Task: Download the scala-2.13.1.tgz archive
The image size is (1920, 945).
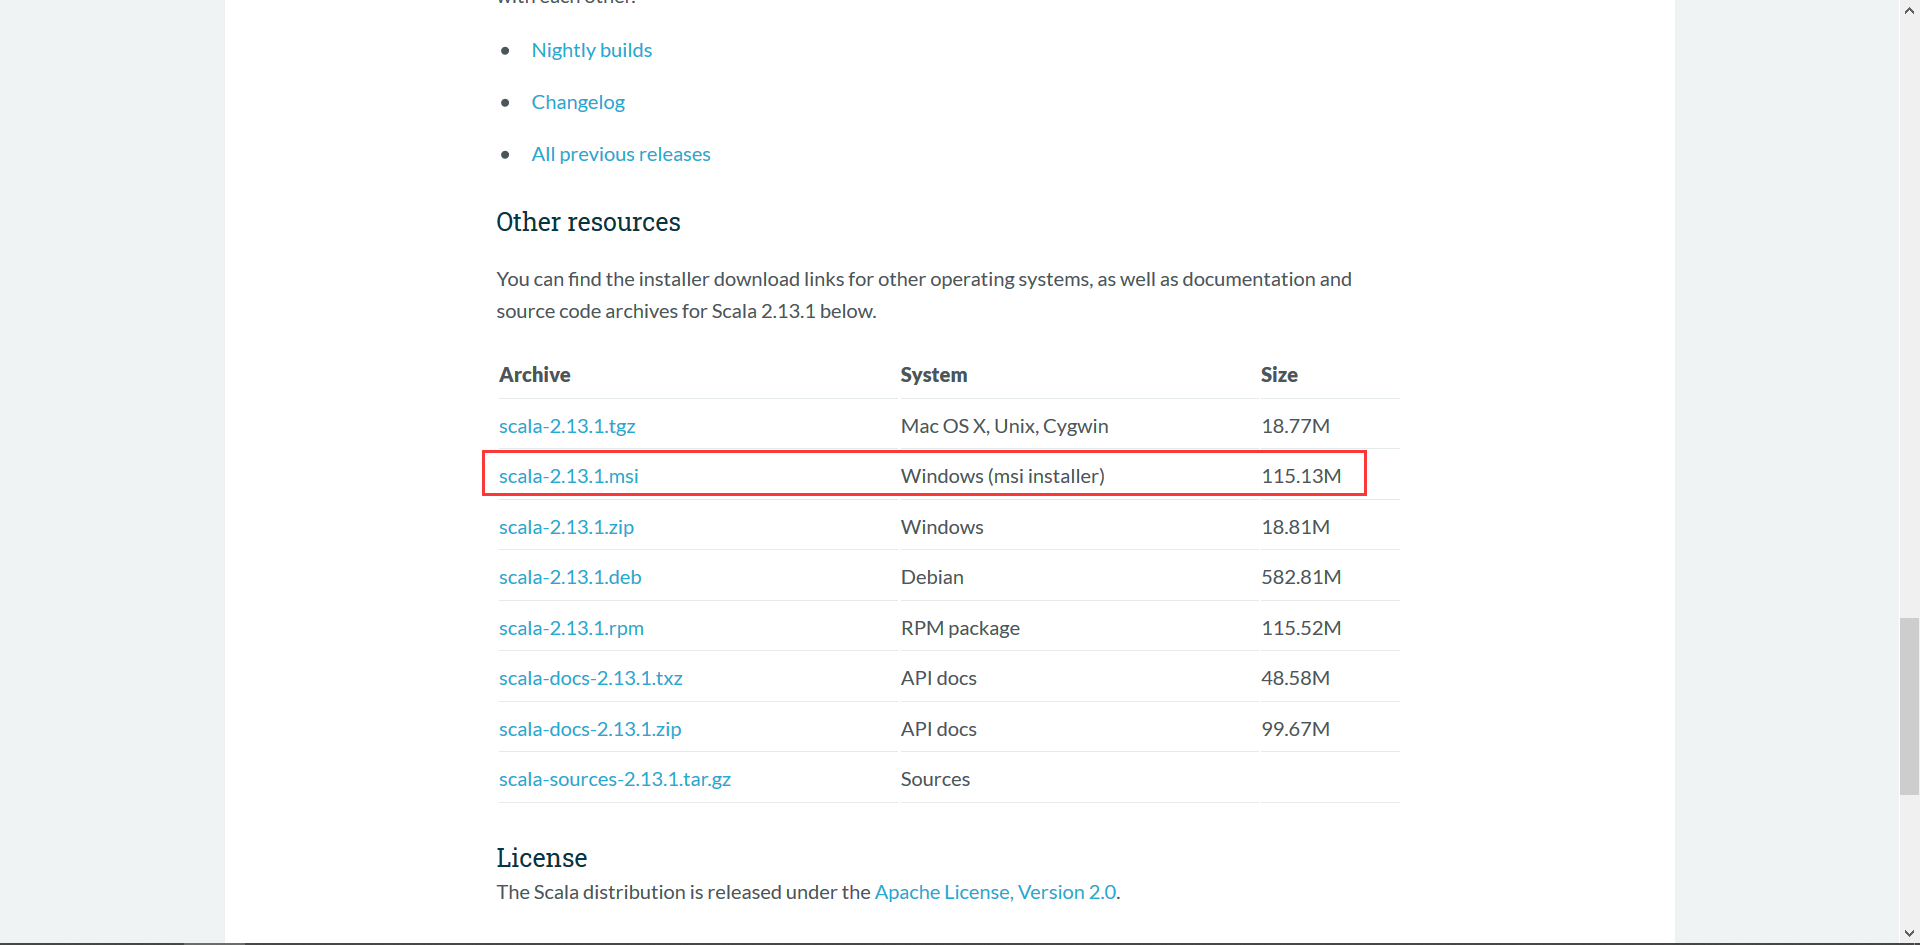Action: 566,426
